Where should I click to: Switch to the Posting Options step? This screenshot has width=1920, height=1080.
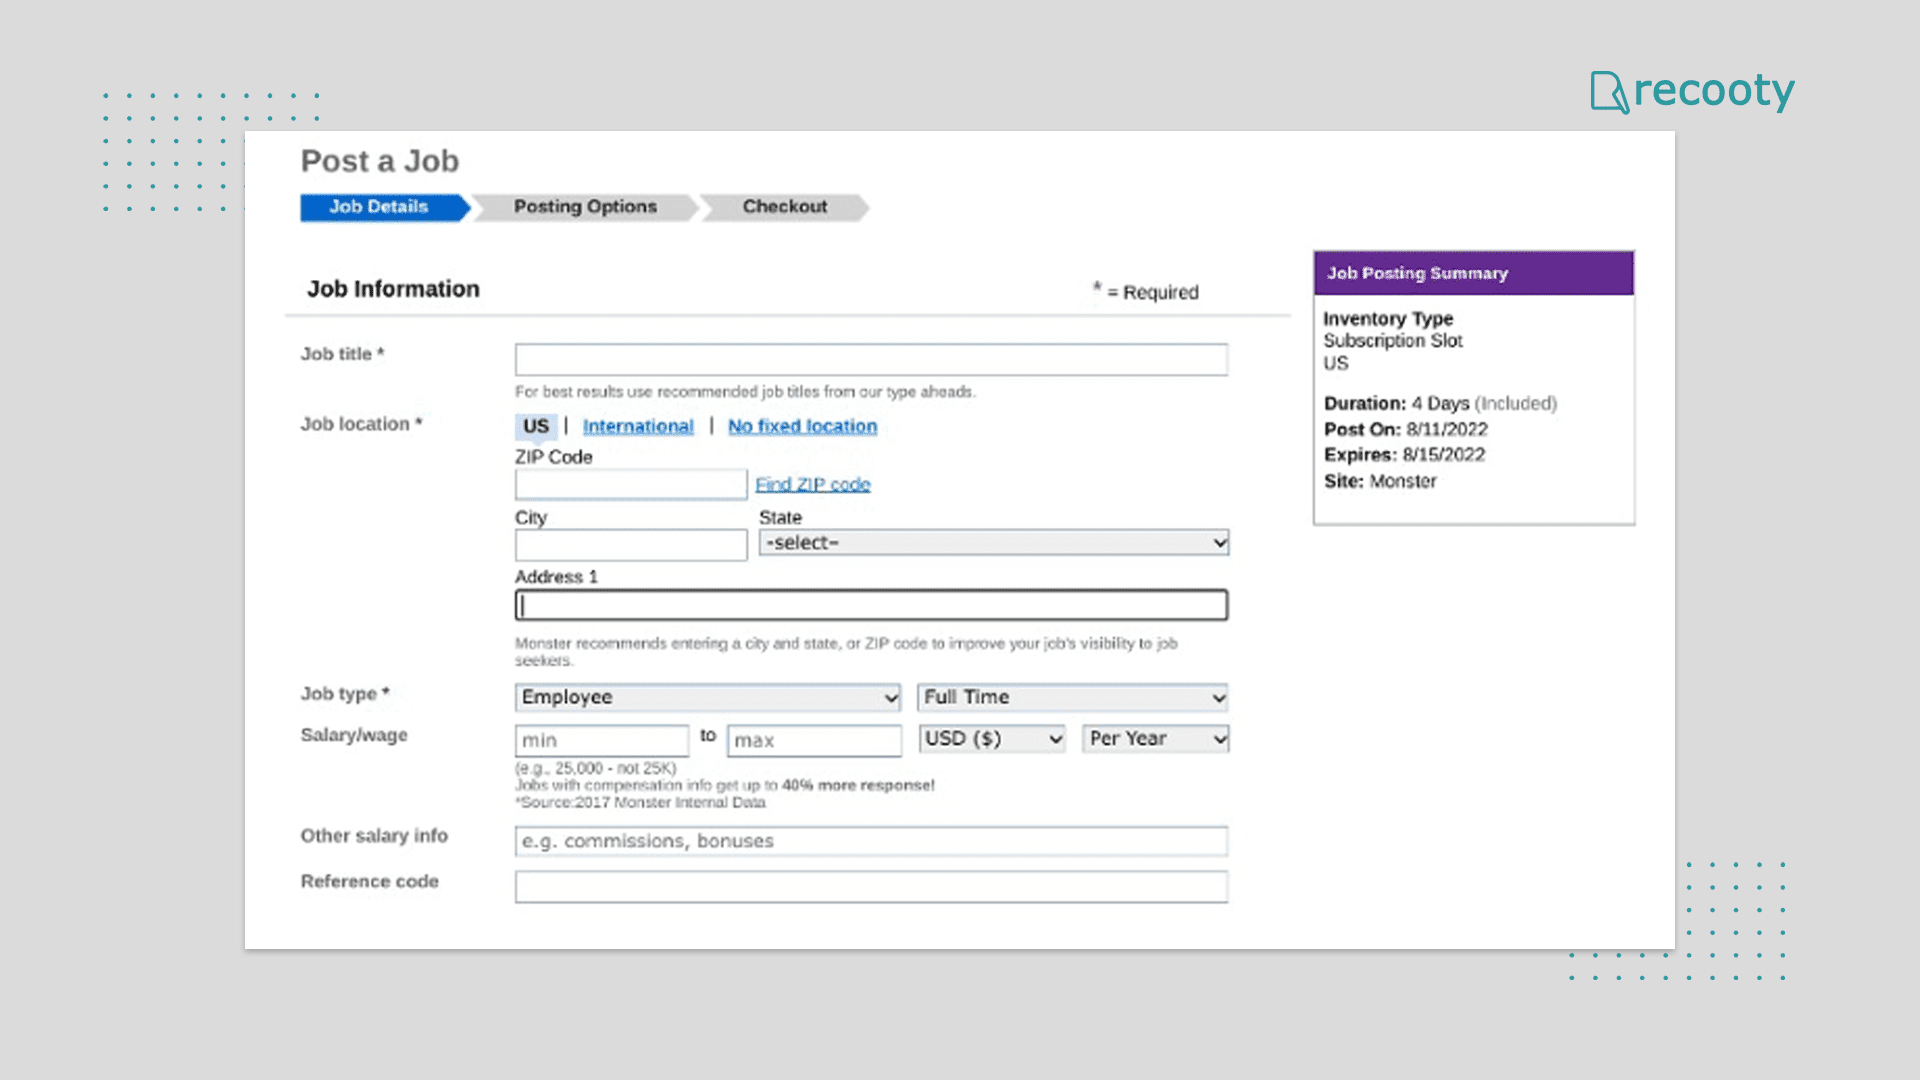pyautogui.click(x=585, y=207)
